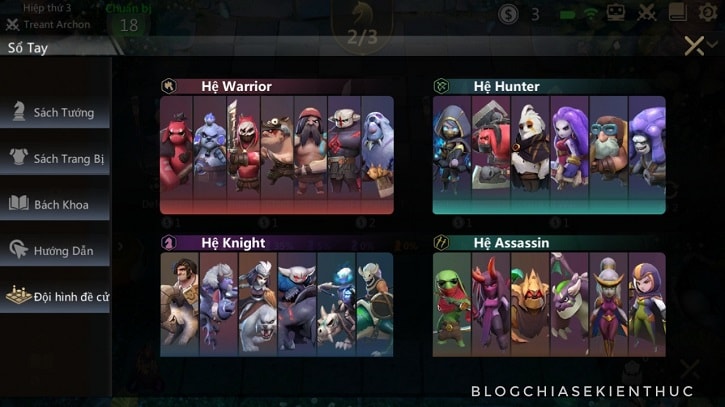Click the Warrior class axe emblem
The height and width of the screenshot is (407, 725).
pos(169,86)
